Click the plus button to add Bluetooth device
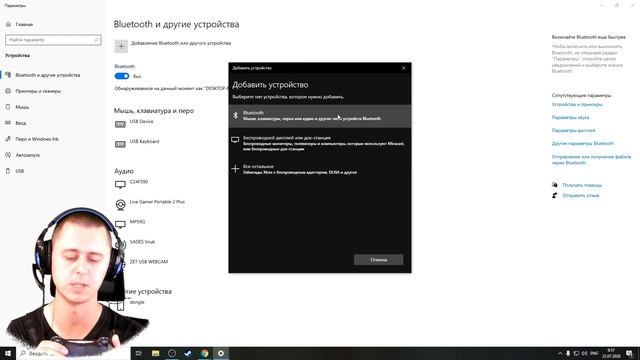This screenshot has height=360, width=640. (x=121, y=47)
